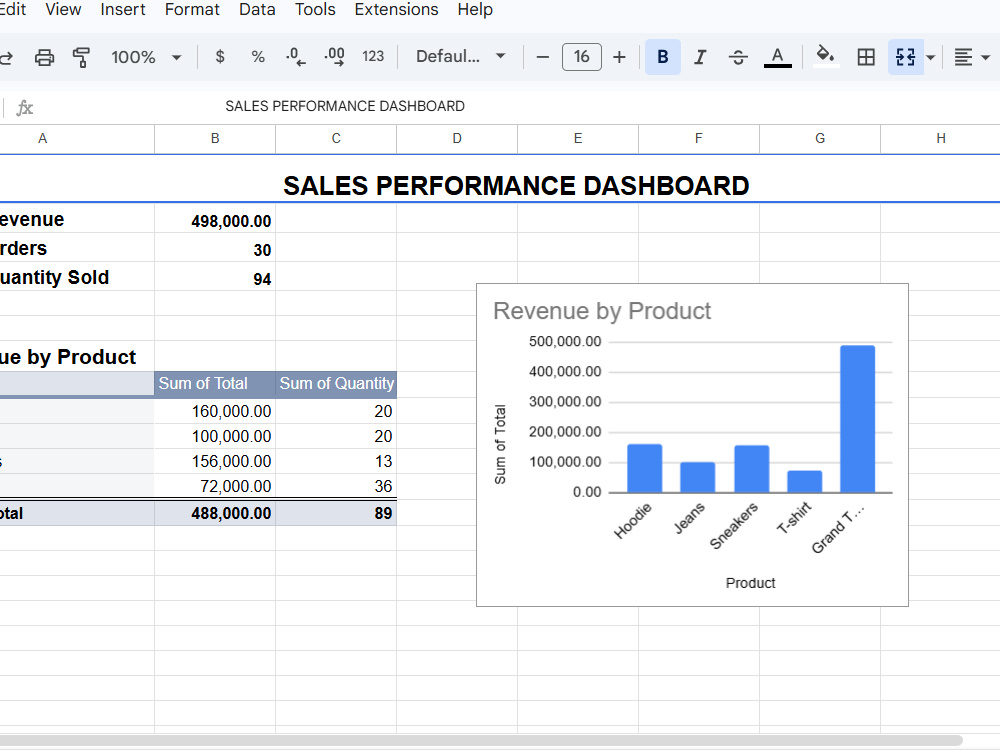Select column B header
Image resolution: width=1000 pixels, height=750 pixels.
pyautogui.click(x=215, y=138)
